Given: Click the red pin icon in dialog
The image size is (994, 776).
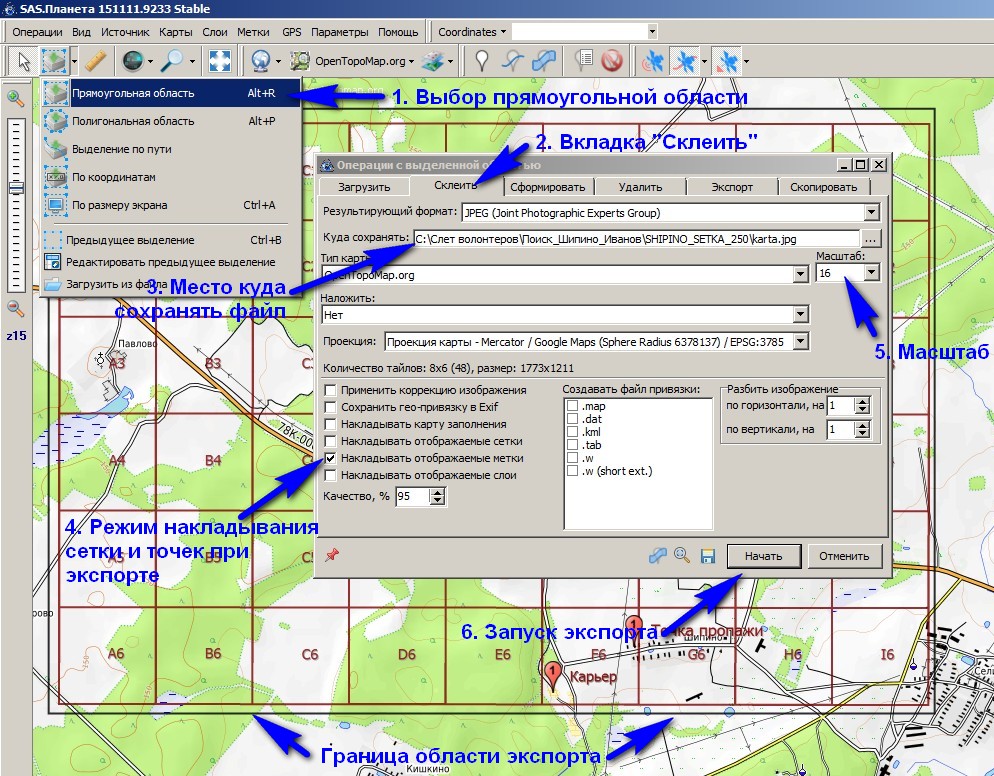Looking at the screenshot, I should point(332,555).
